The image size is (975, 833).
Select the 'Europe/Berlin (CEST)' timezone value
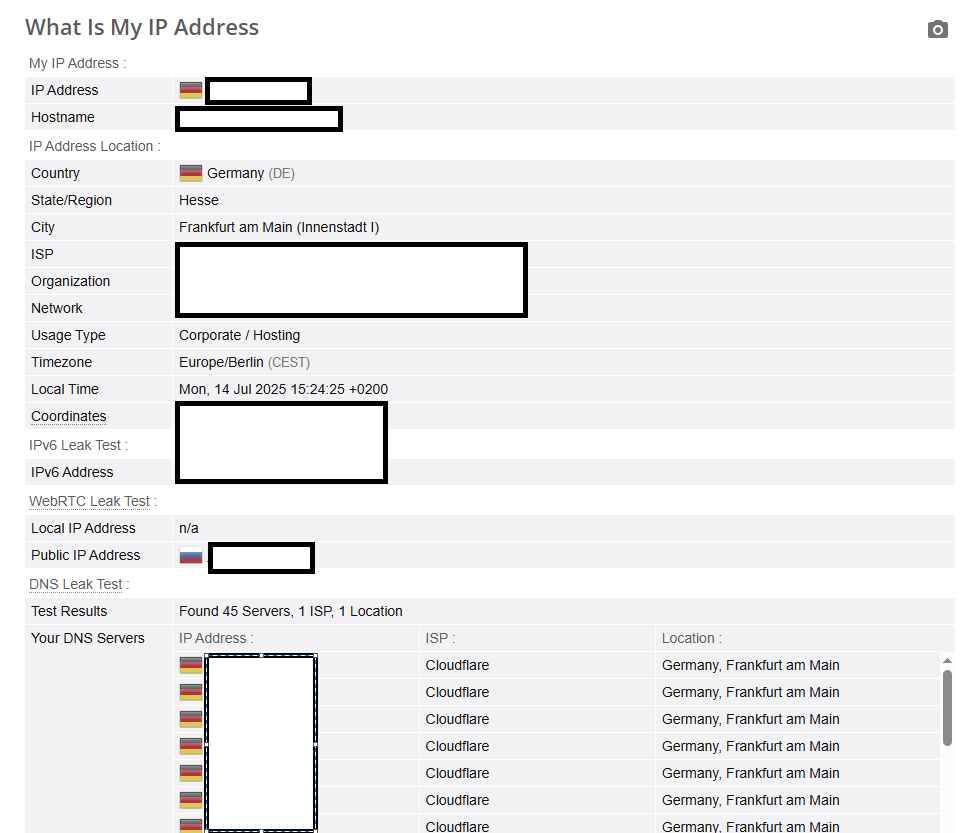pyautogui.click(x=244, y=362)
